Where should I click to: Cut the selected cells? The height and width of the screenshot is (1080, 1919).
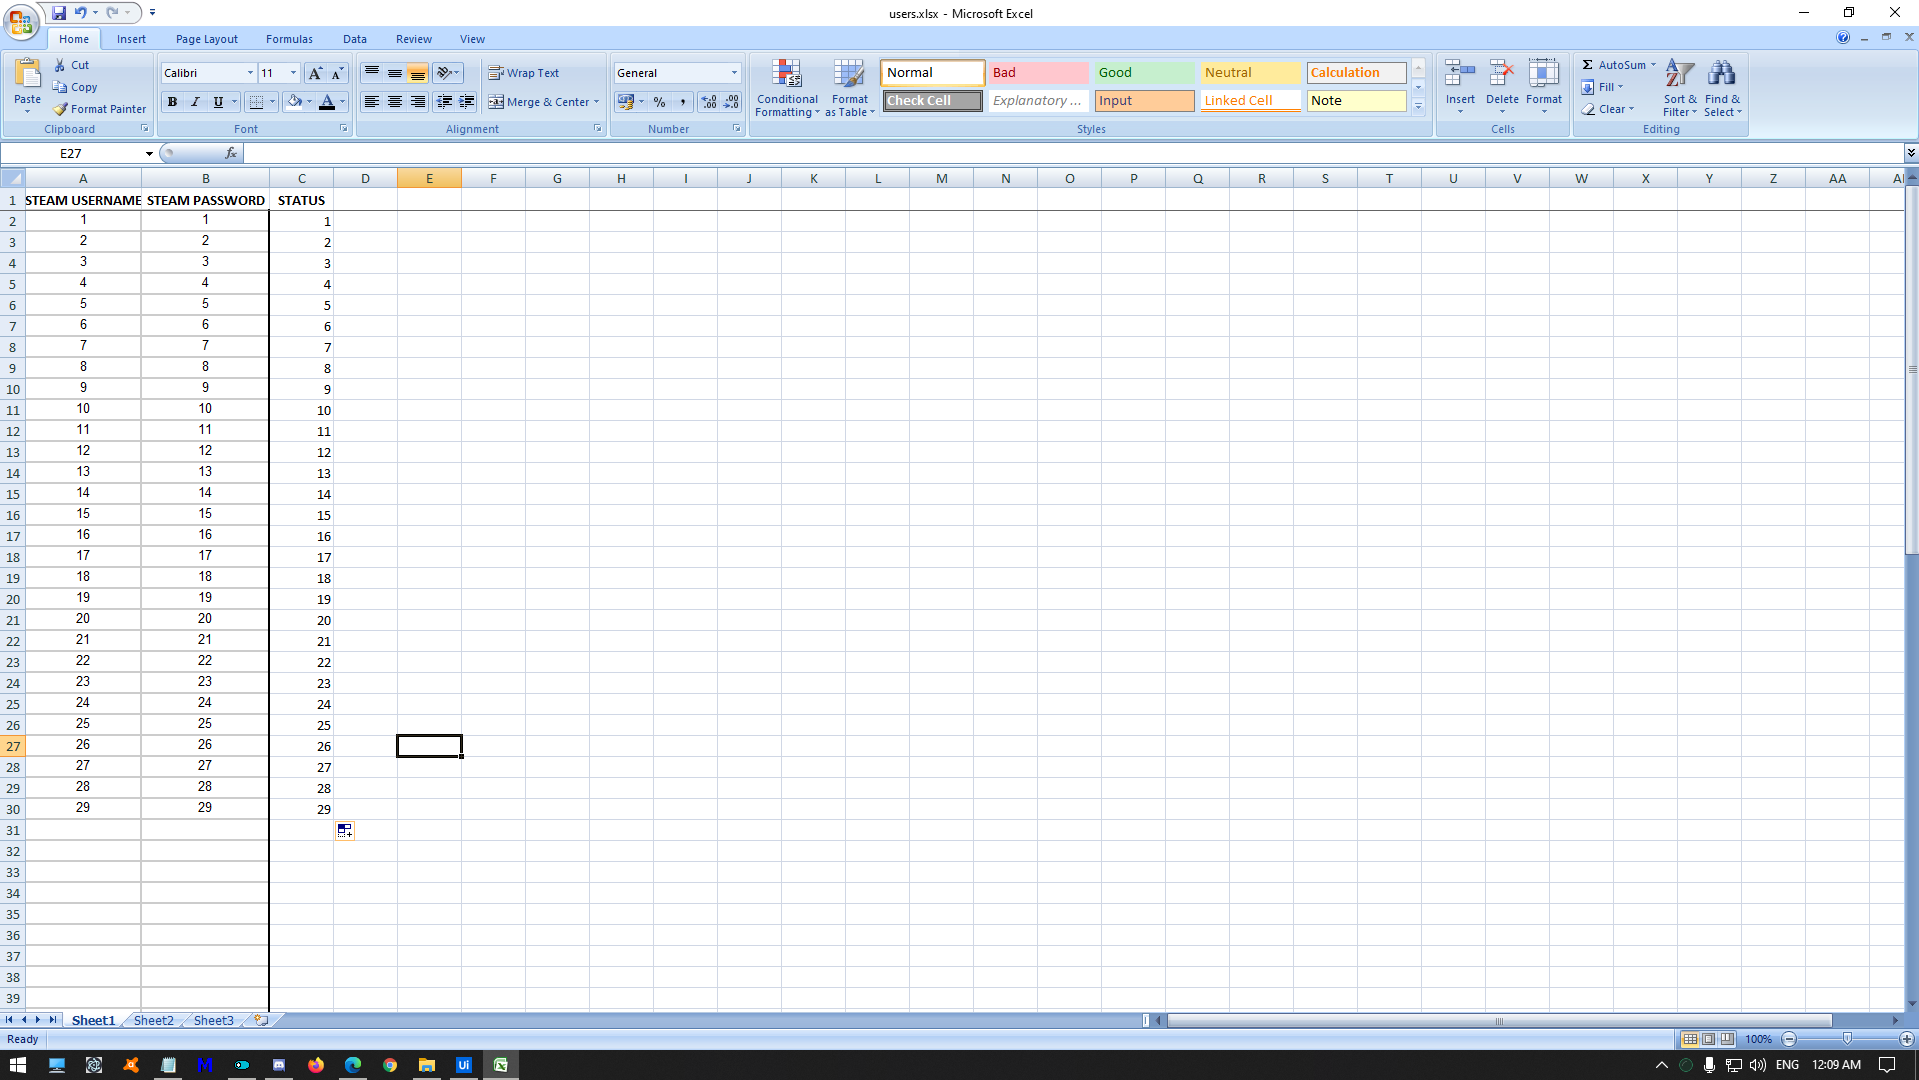[71, 65]
